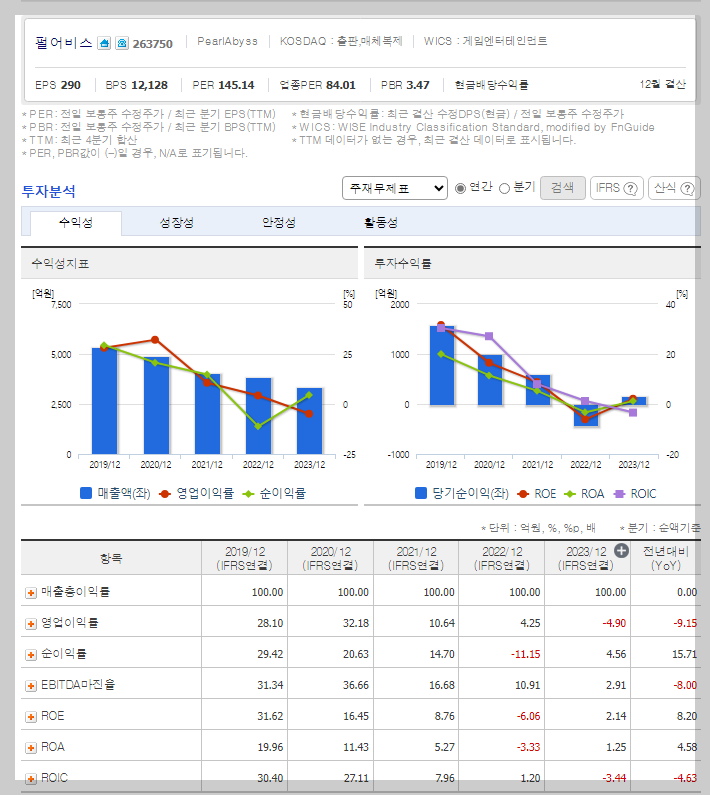Expand the ROA row

pos(31,747)
